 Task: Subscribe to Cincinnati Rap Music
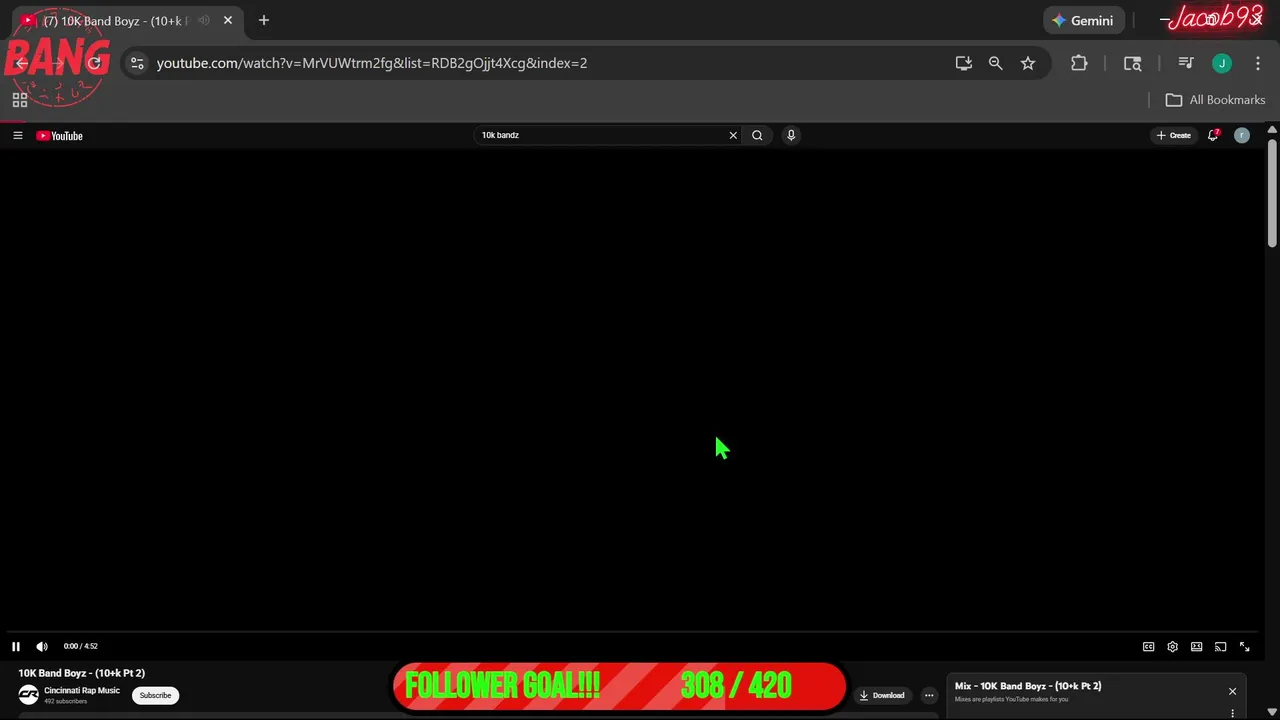[155, 695]
